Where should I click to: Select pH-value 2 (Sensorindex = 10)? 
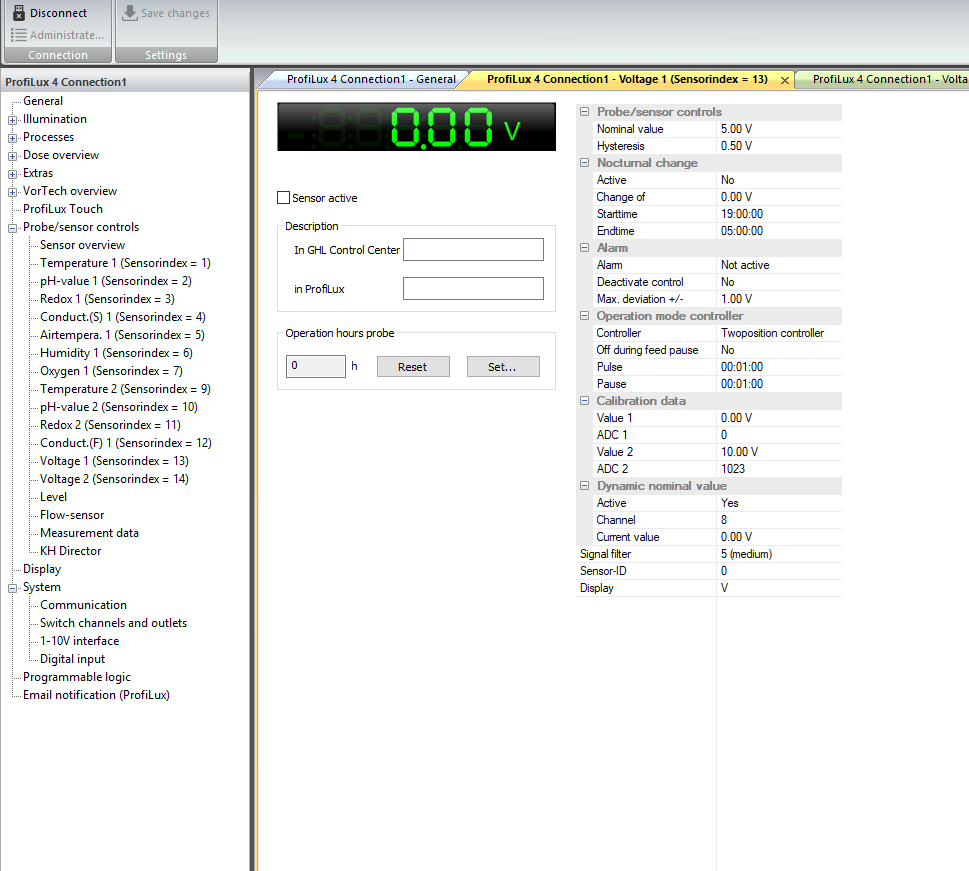pyautogui.click(x=119, y=407)
